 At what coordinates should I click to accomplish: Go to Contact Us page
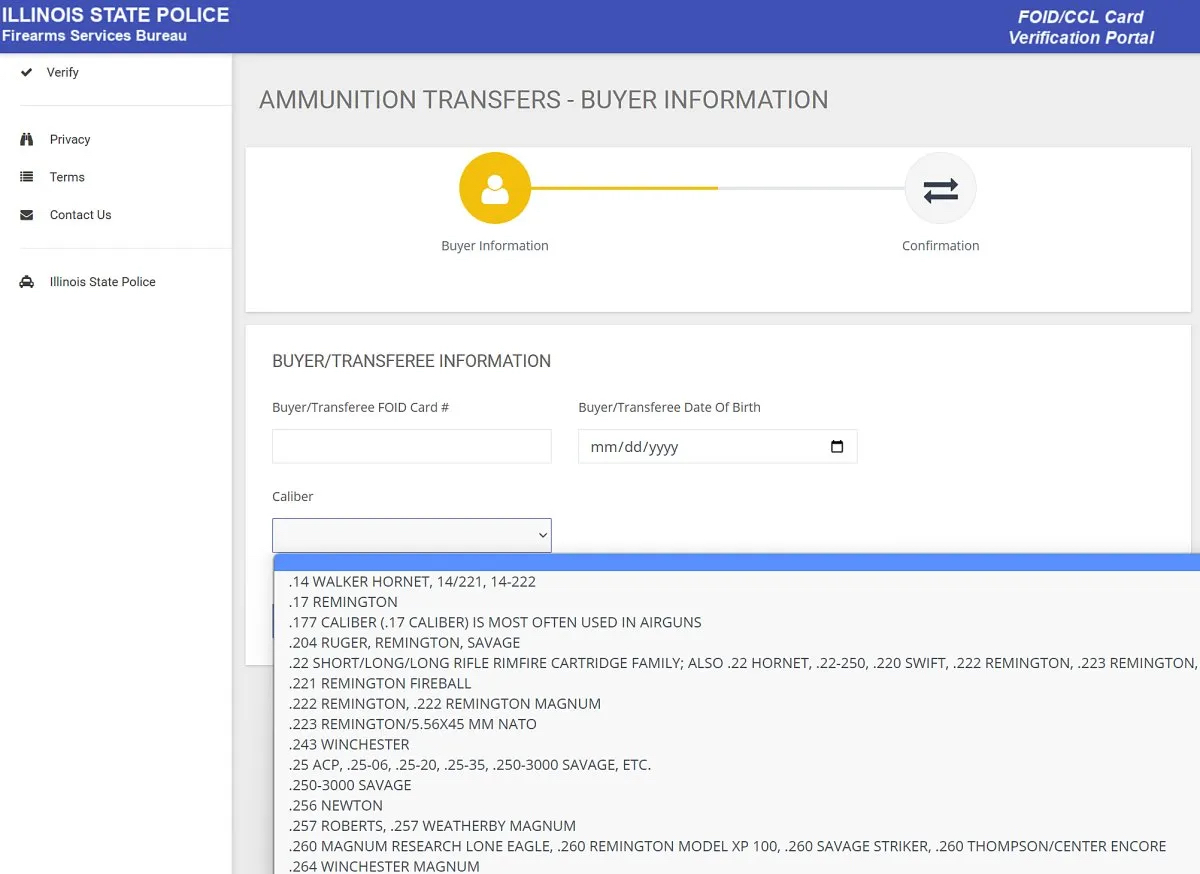(80, 215)
